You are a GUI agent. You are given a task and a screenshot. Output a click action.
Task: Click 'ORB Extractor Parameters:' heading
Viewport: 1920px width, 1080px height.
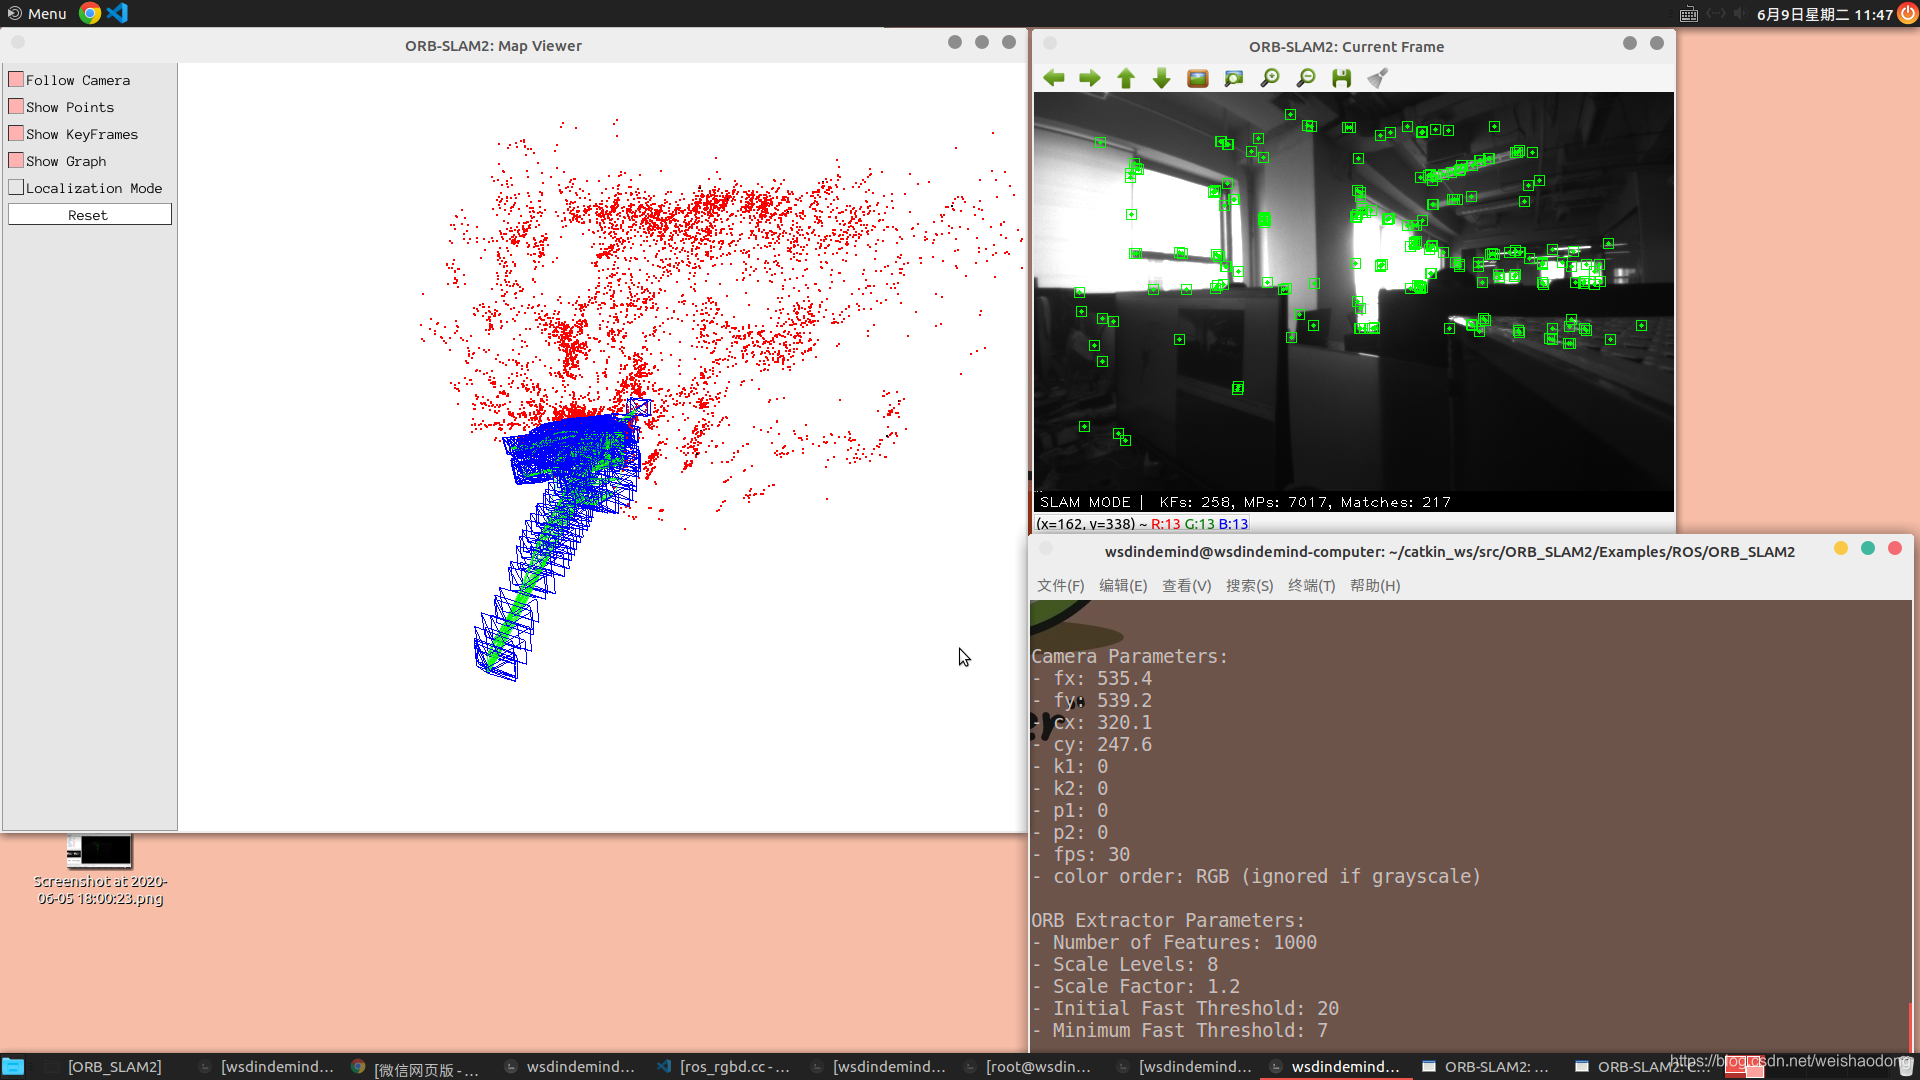[1168, 920]
